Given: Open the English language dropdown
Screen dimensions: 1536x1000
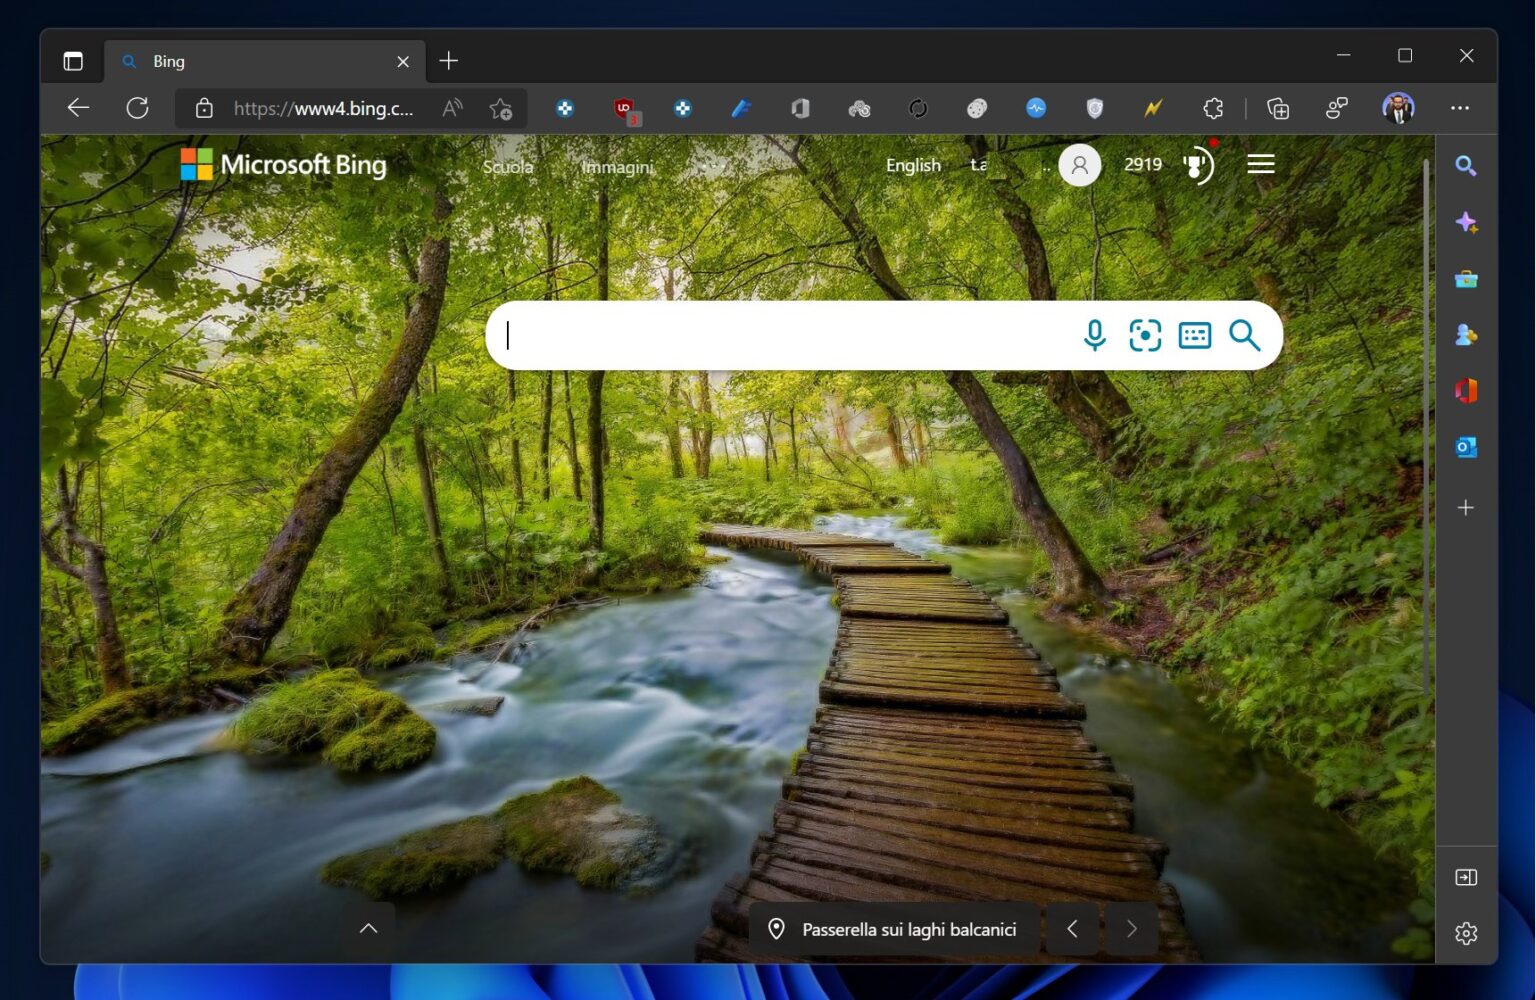Looking at the screenshot, I should [913, 165].
